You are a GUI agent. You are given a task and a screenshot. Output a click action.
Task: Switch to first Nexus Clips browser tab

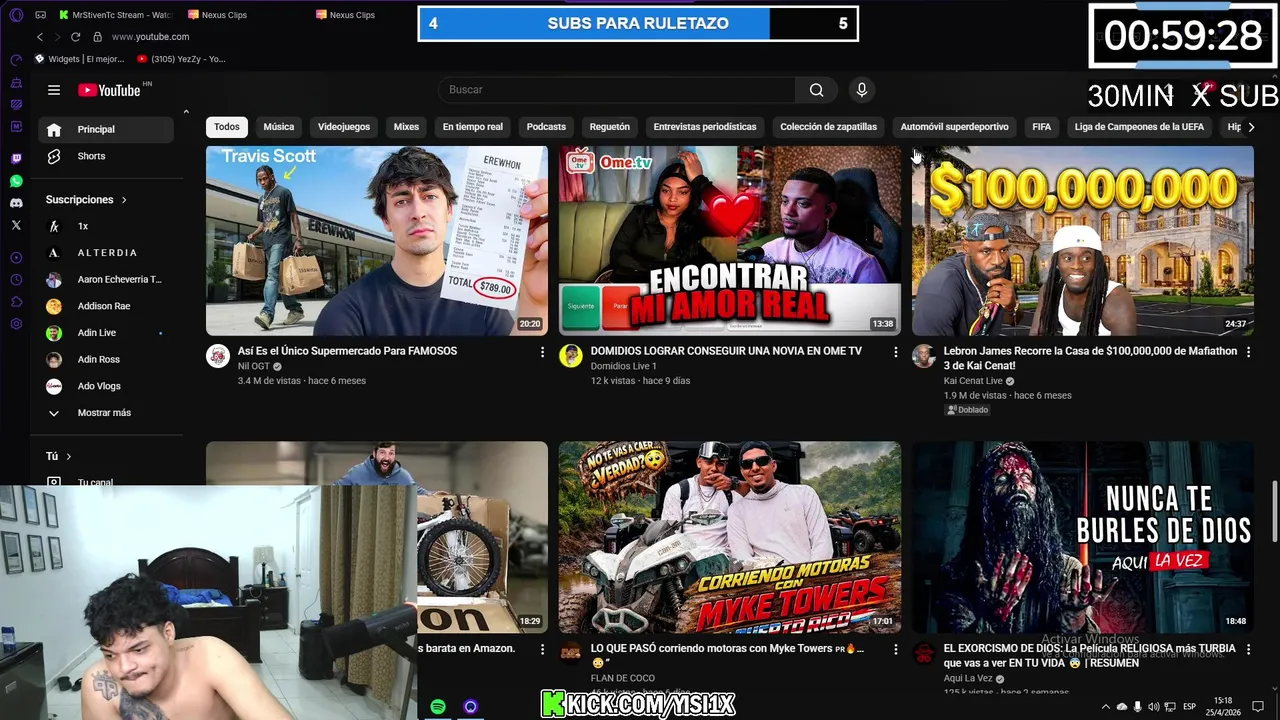coord(218,15)
